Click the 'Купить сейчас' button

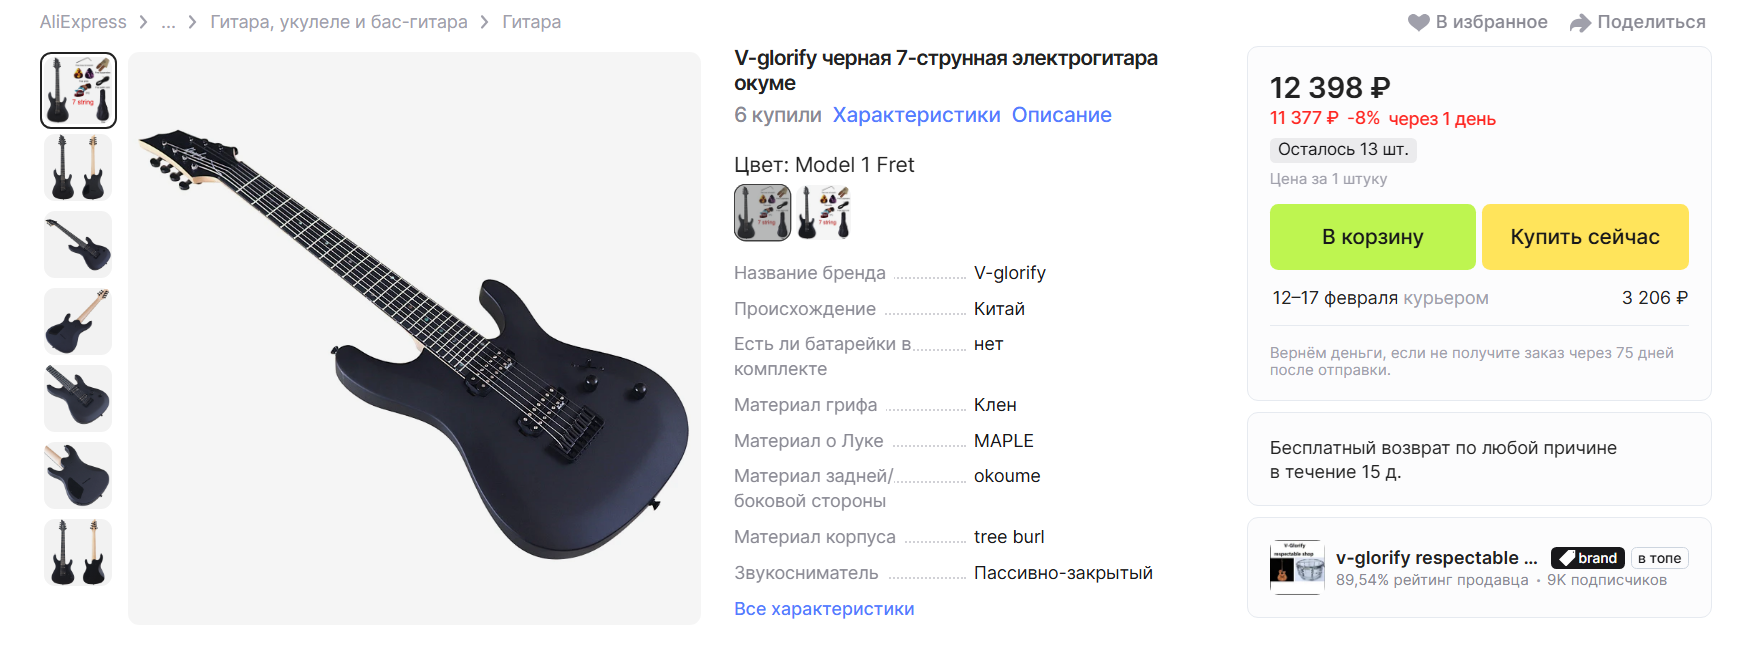[x=1585, y=237]
